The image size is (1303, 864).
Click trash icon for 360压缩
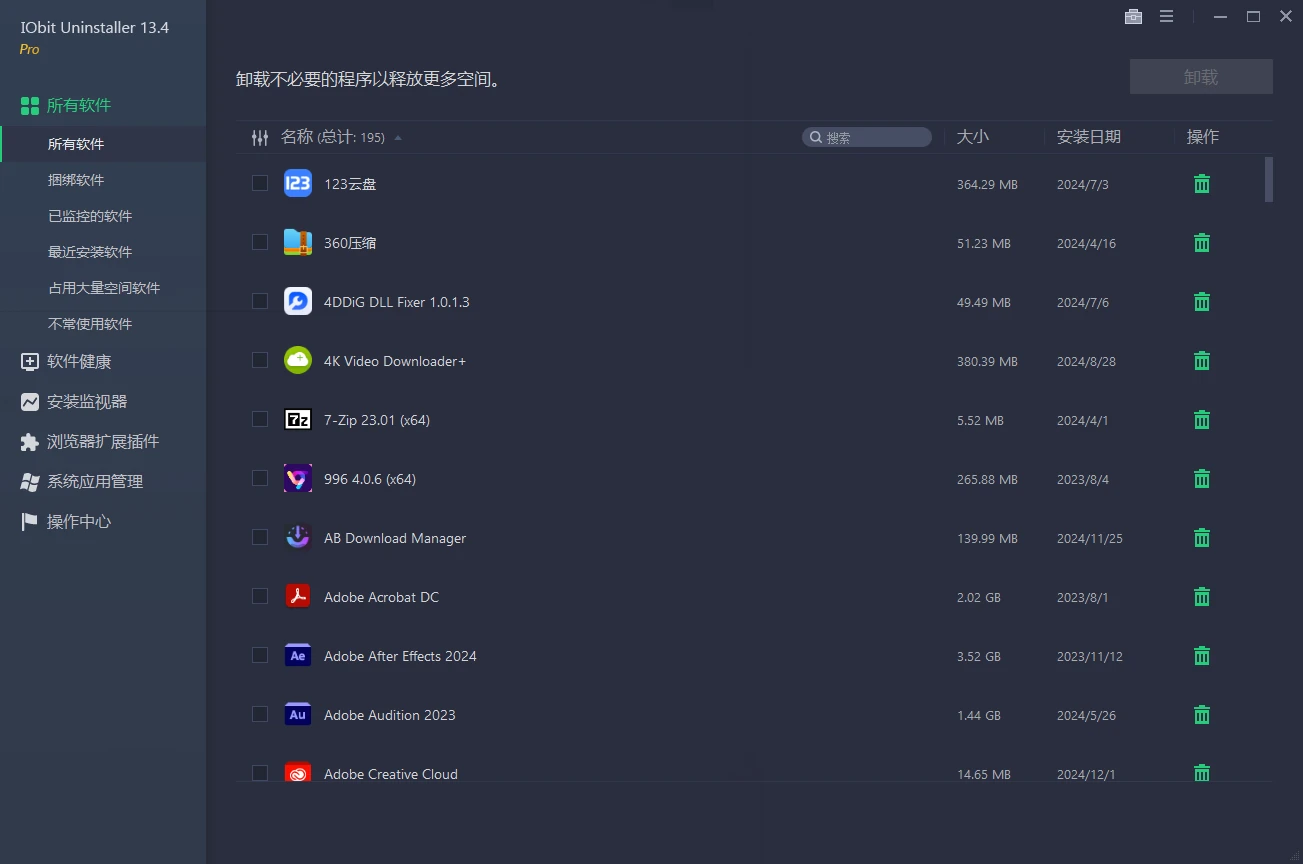tap(1202, 243)
